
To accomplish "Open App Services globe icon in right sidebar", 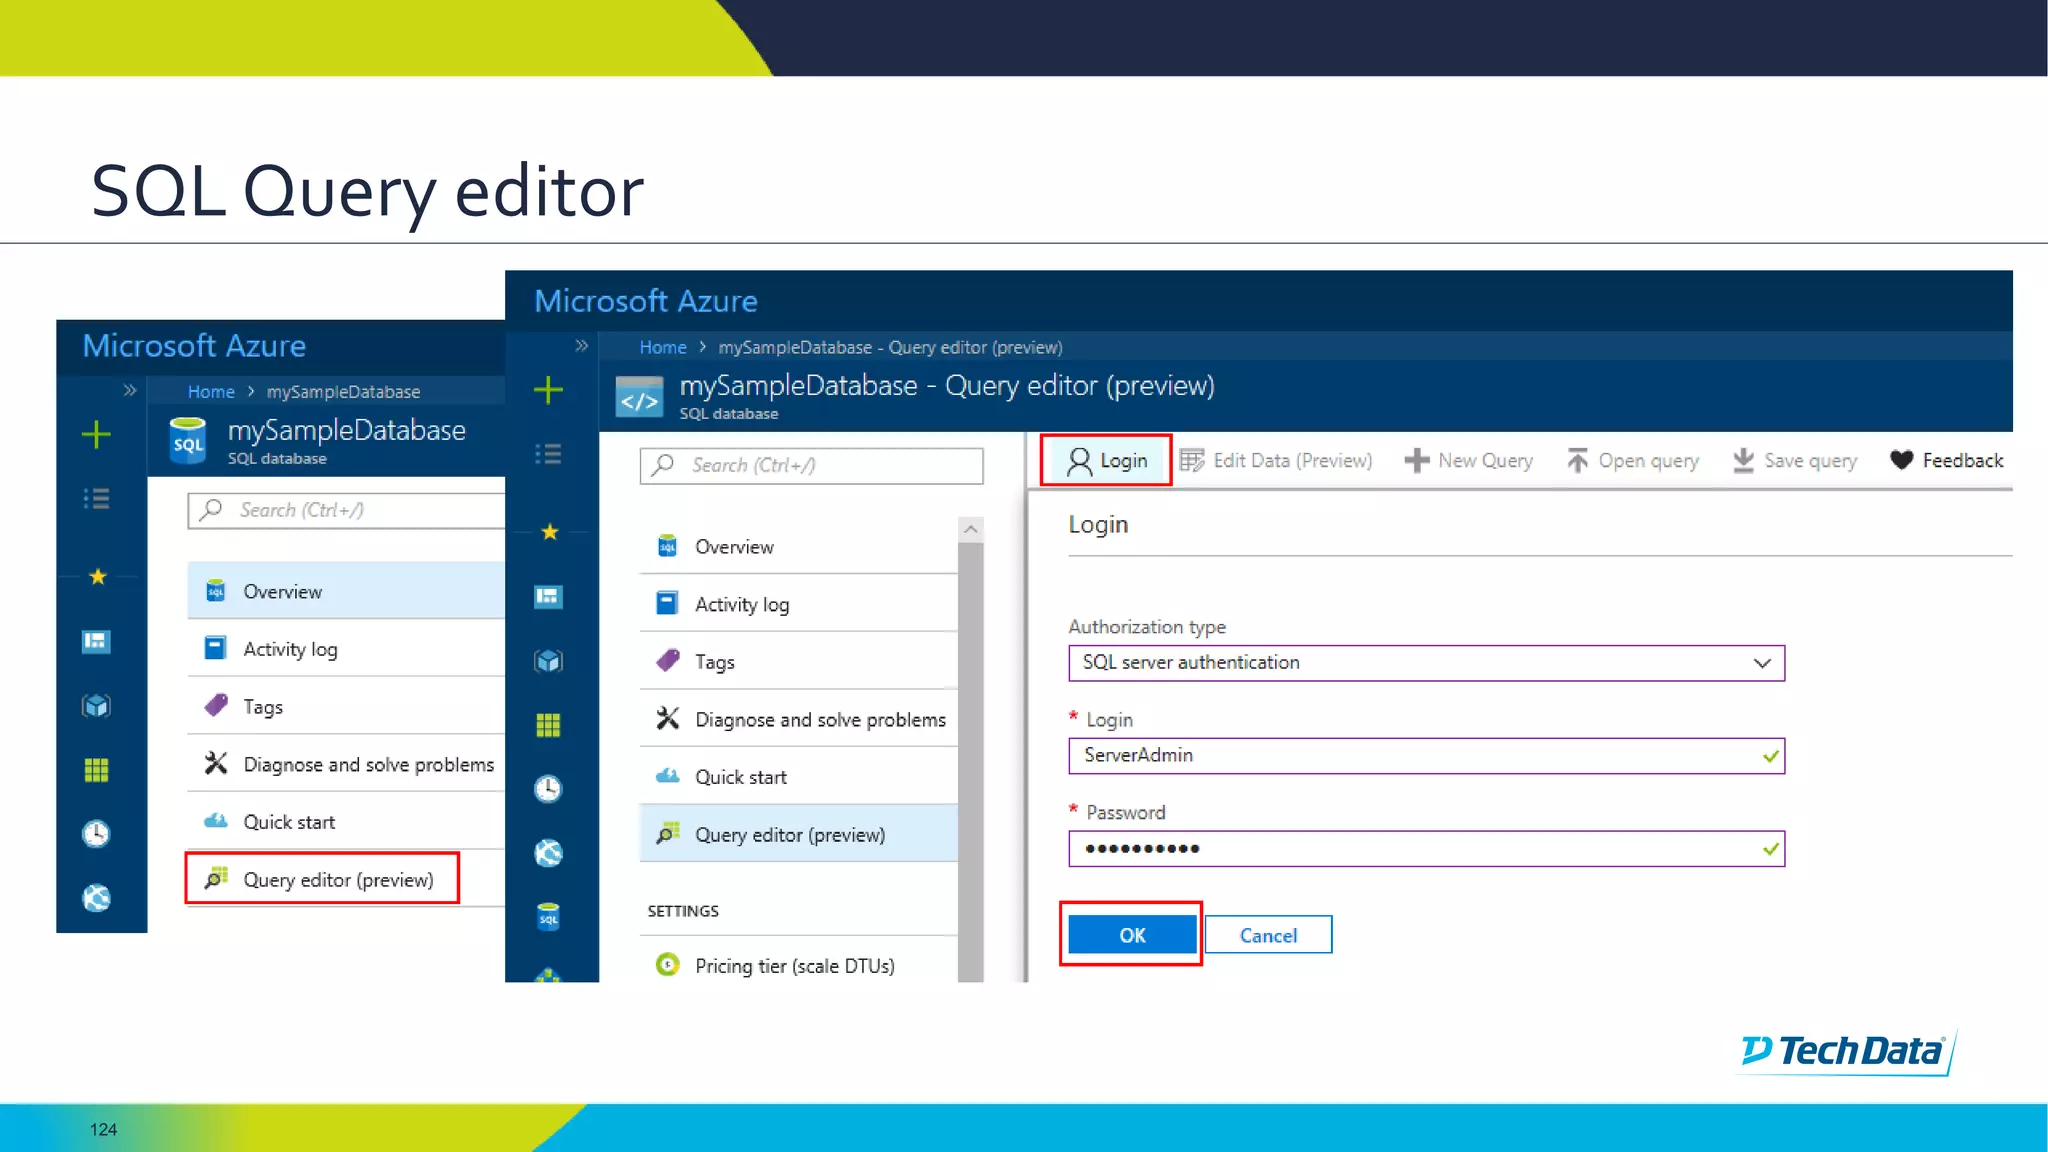I will tap(548, 853).
